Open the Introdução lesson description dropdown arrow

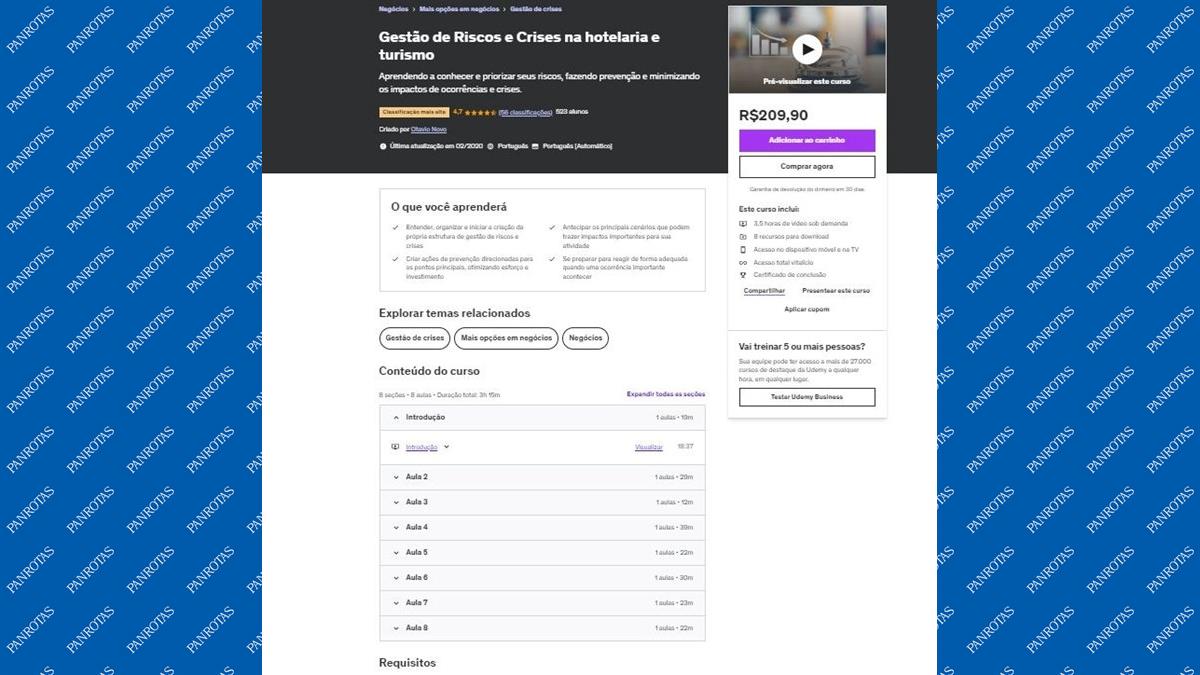click(446, 447)
